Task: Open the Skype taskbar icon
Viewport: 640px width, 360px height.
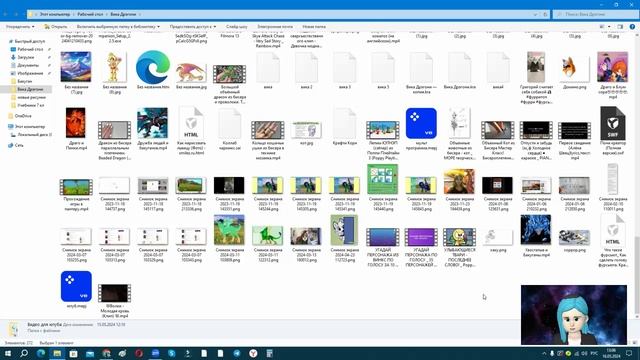Action: coord(171,353)
